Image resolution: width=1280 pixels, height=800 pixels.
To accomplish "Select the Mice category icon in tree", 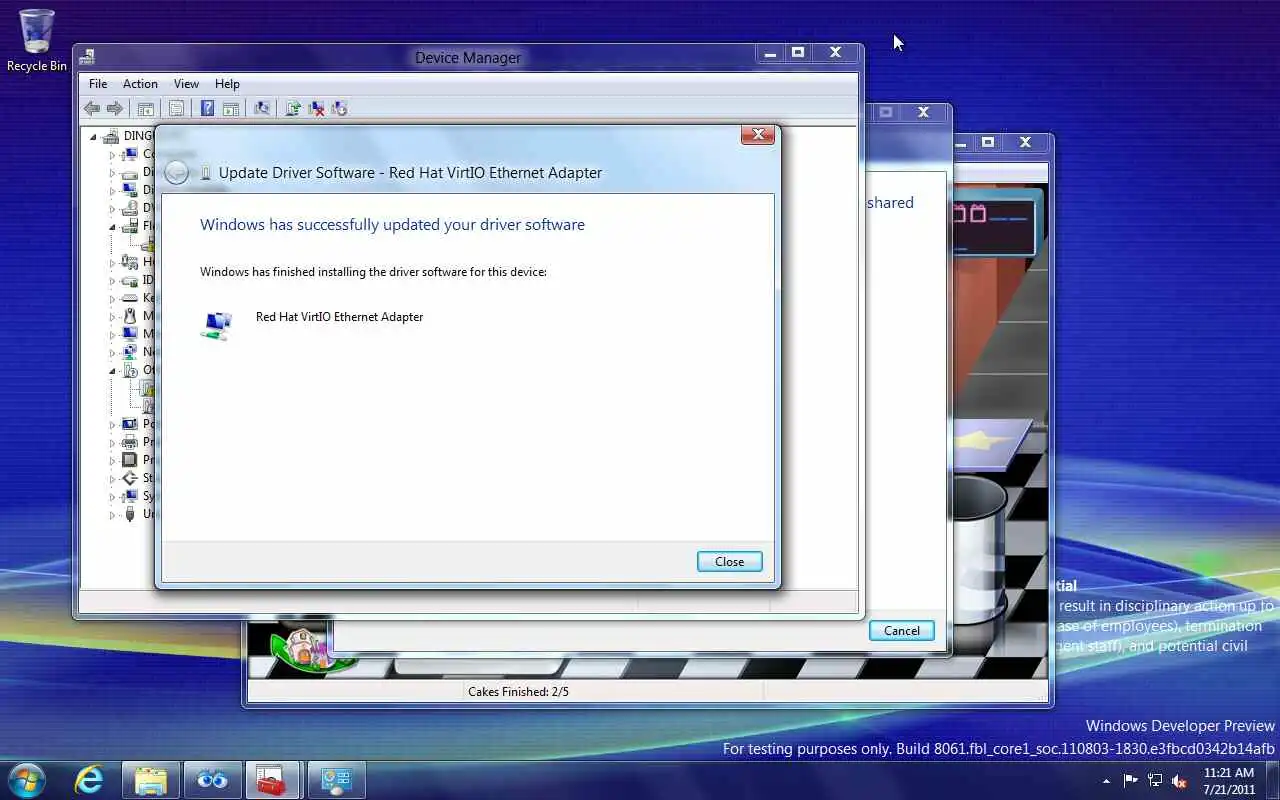I will (x=129, y=316).
